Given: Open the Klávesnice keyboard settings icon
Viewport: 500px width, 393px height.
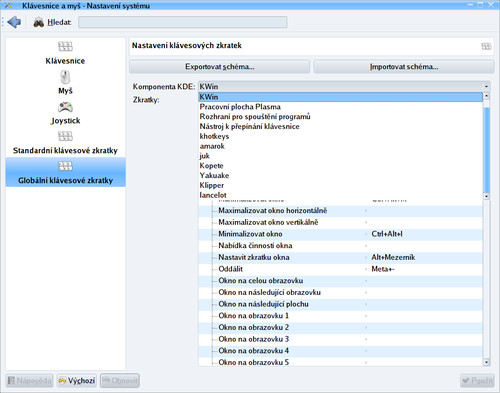Looking at the screenshot, I should (65, 46).
